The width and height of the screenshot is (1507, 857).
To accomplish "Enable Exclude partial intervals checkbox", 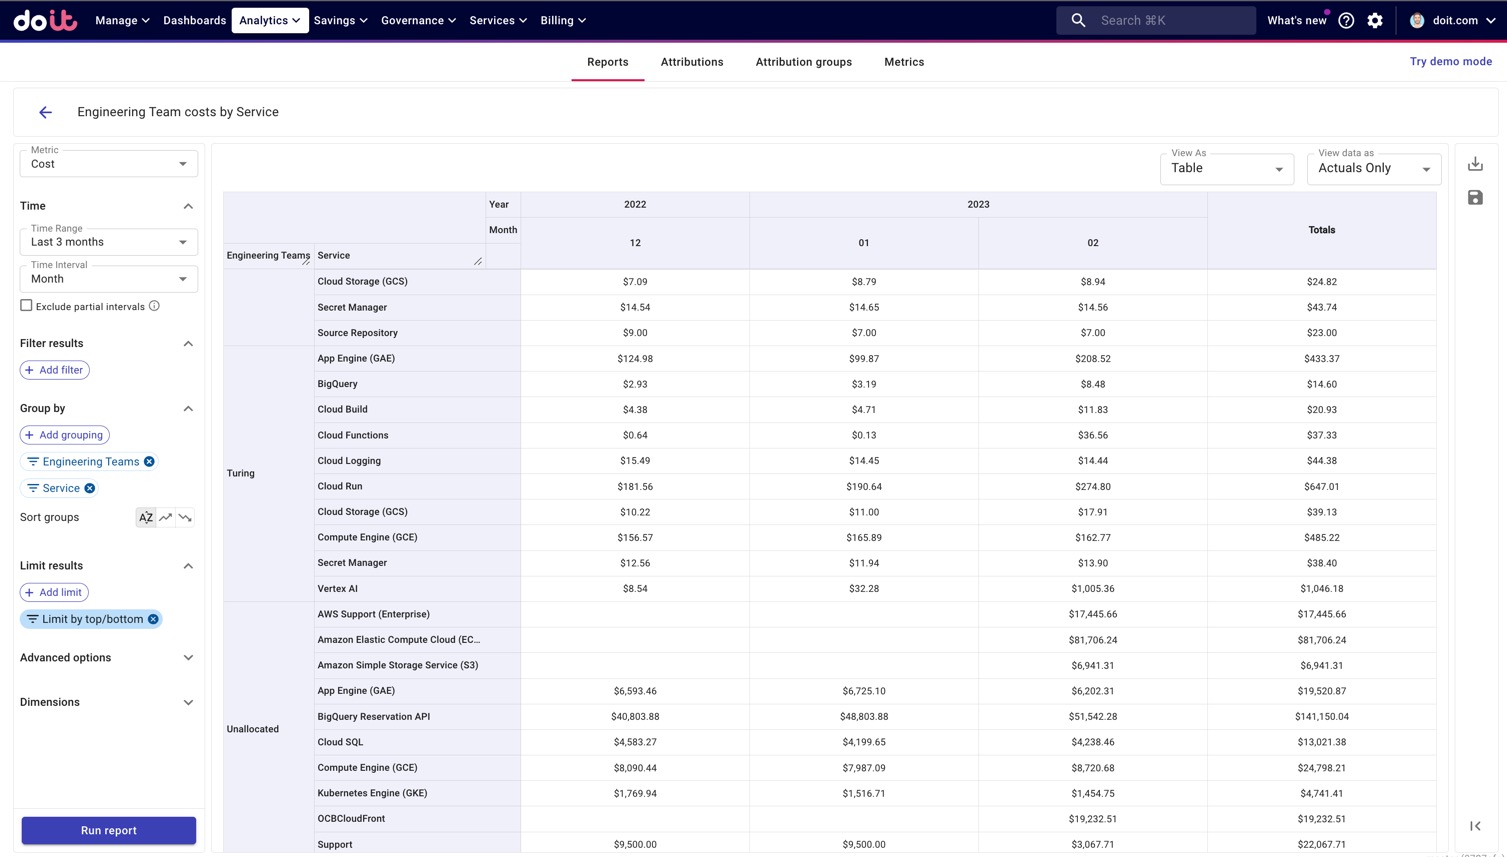I will [x=26, y=306].
